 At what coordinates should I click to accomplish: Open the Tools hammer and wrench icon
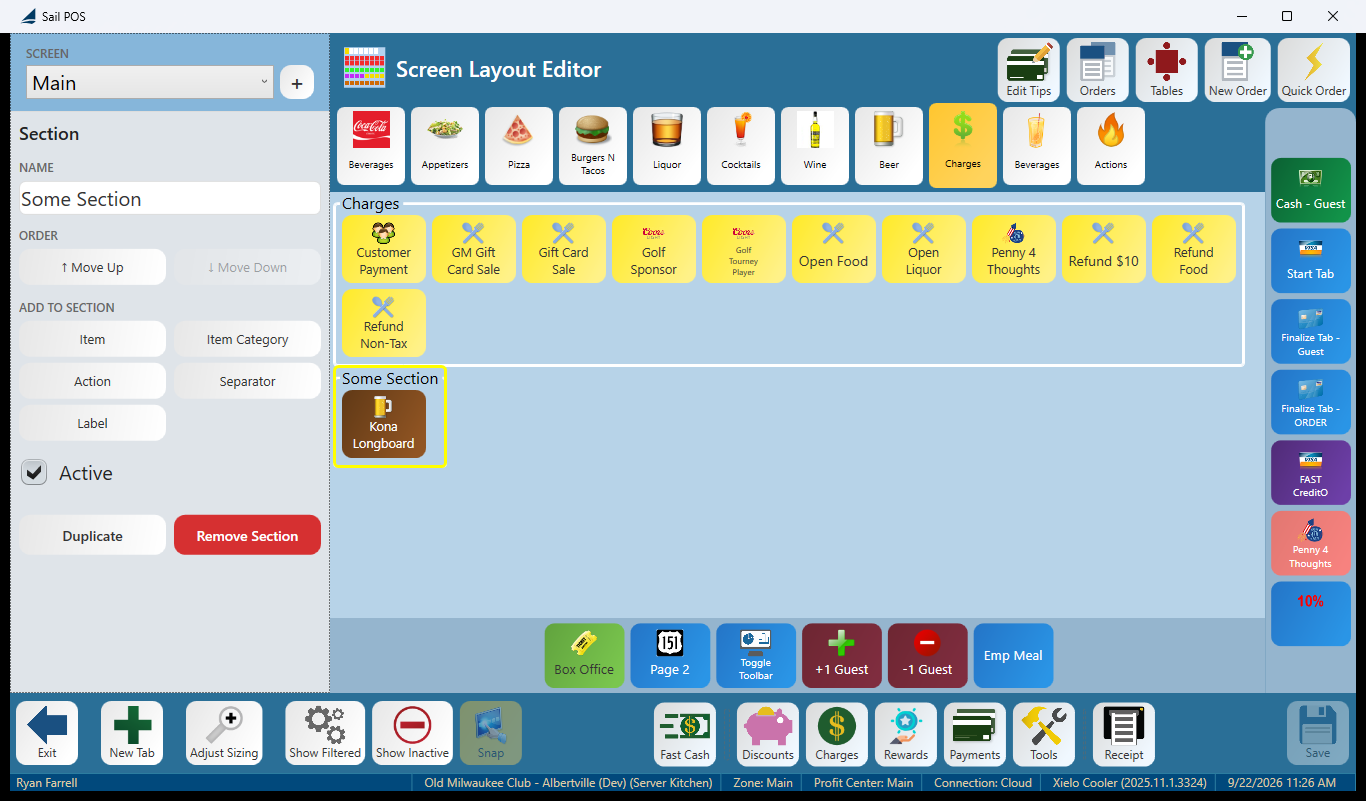point(1044,734)
